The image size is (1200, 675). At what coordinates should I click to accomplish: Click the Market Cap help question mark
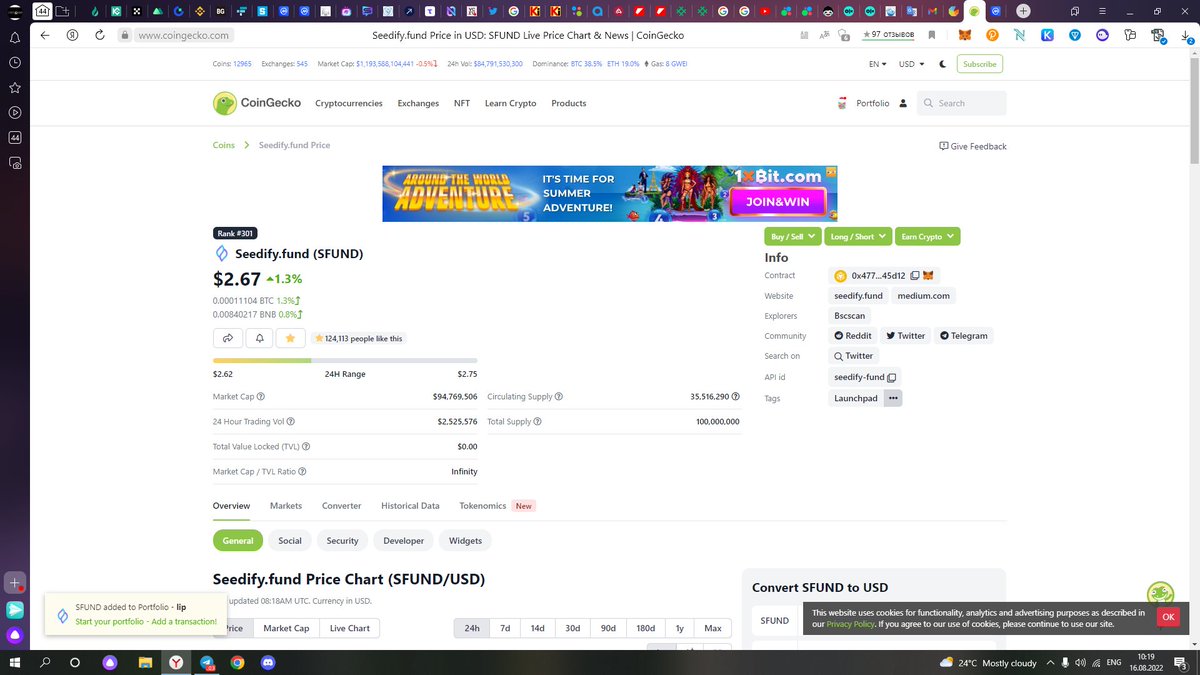point(261,397)
